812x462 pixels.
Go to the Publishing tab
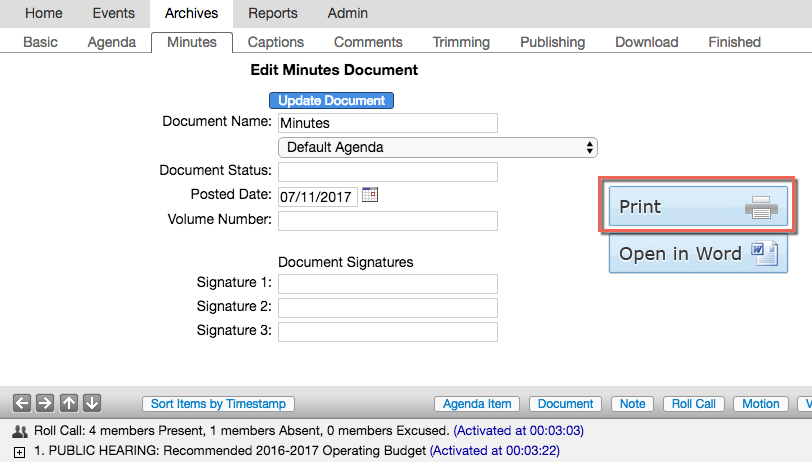coord(552,42)
